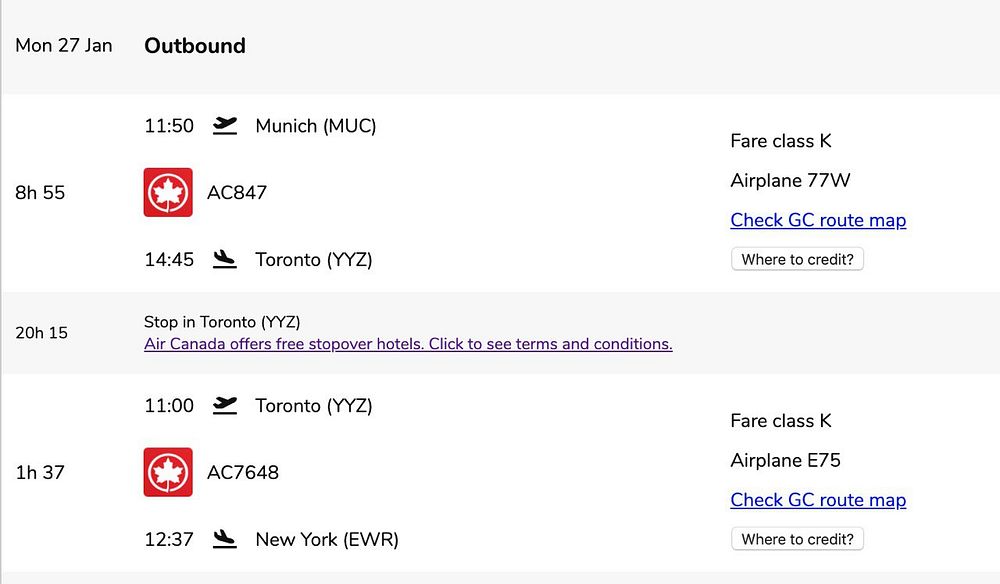Open GC route map for flight AC847
The width and height of the screenshot is (1000, 584).
[x=818, y=220]
